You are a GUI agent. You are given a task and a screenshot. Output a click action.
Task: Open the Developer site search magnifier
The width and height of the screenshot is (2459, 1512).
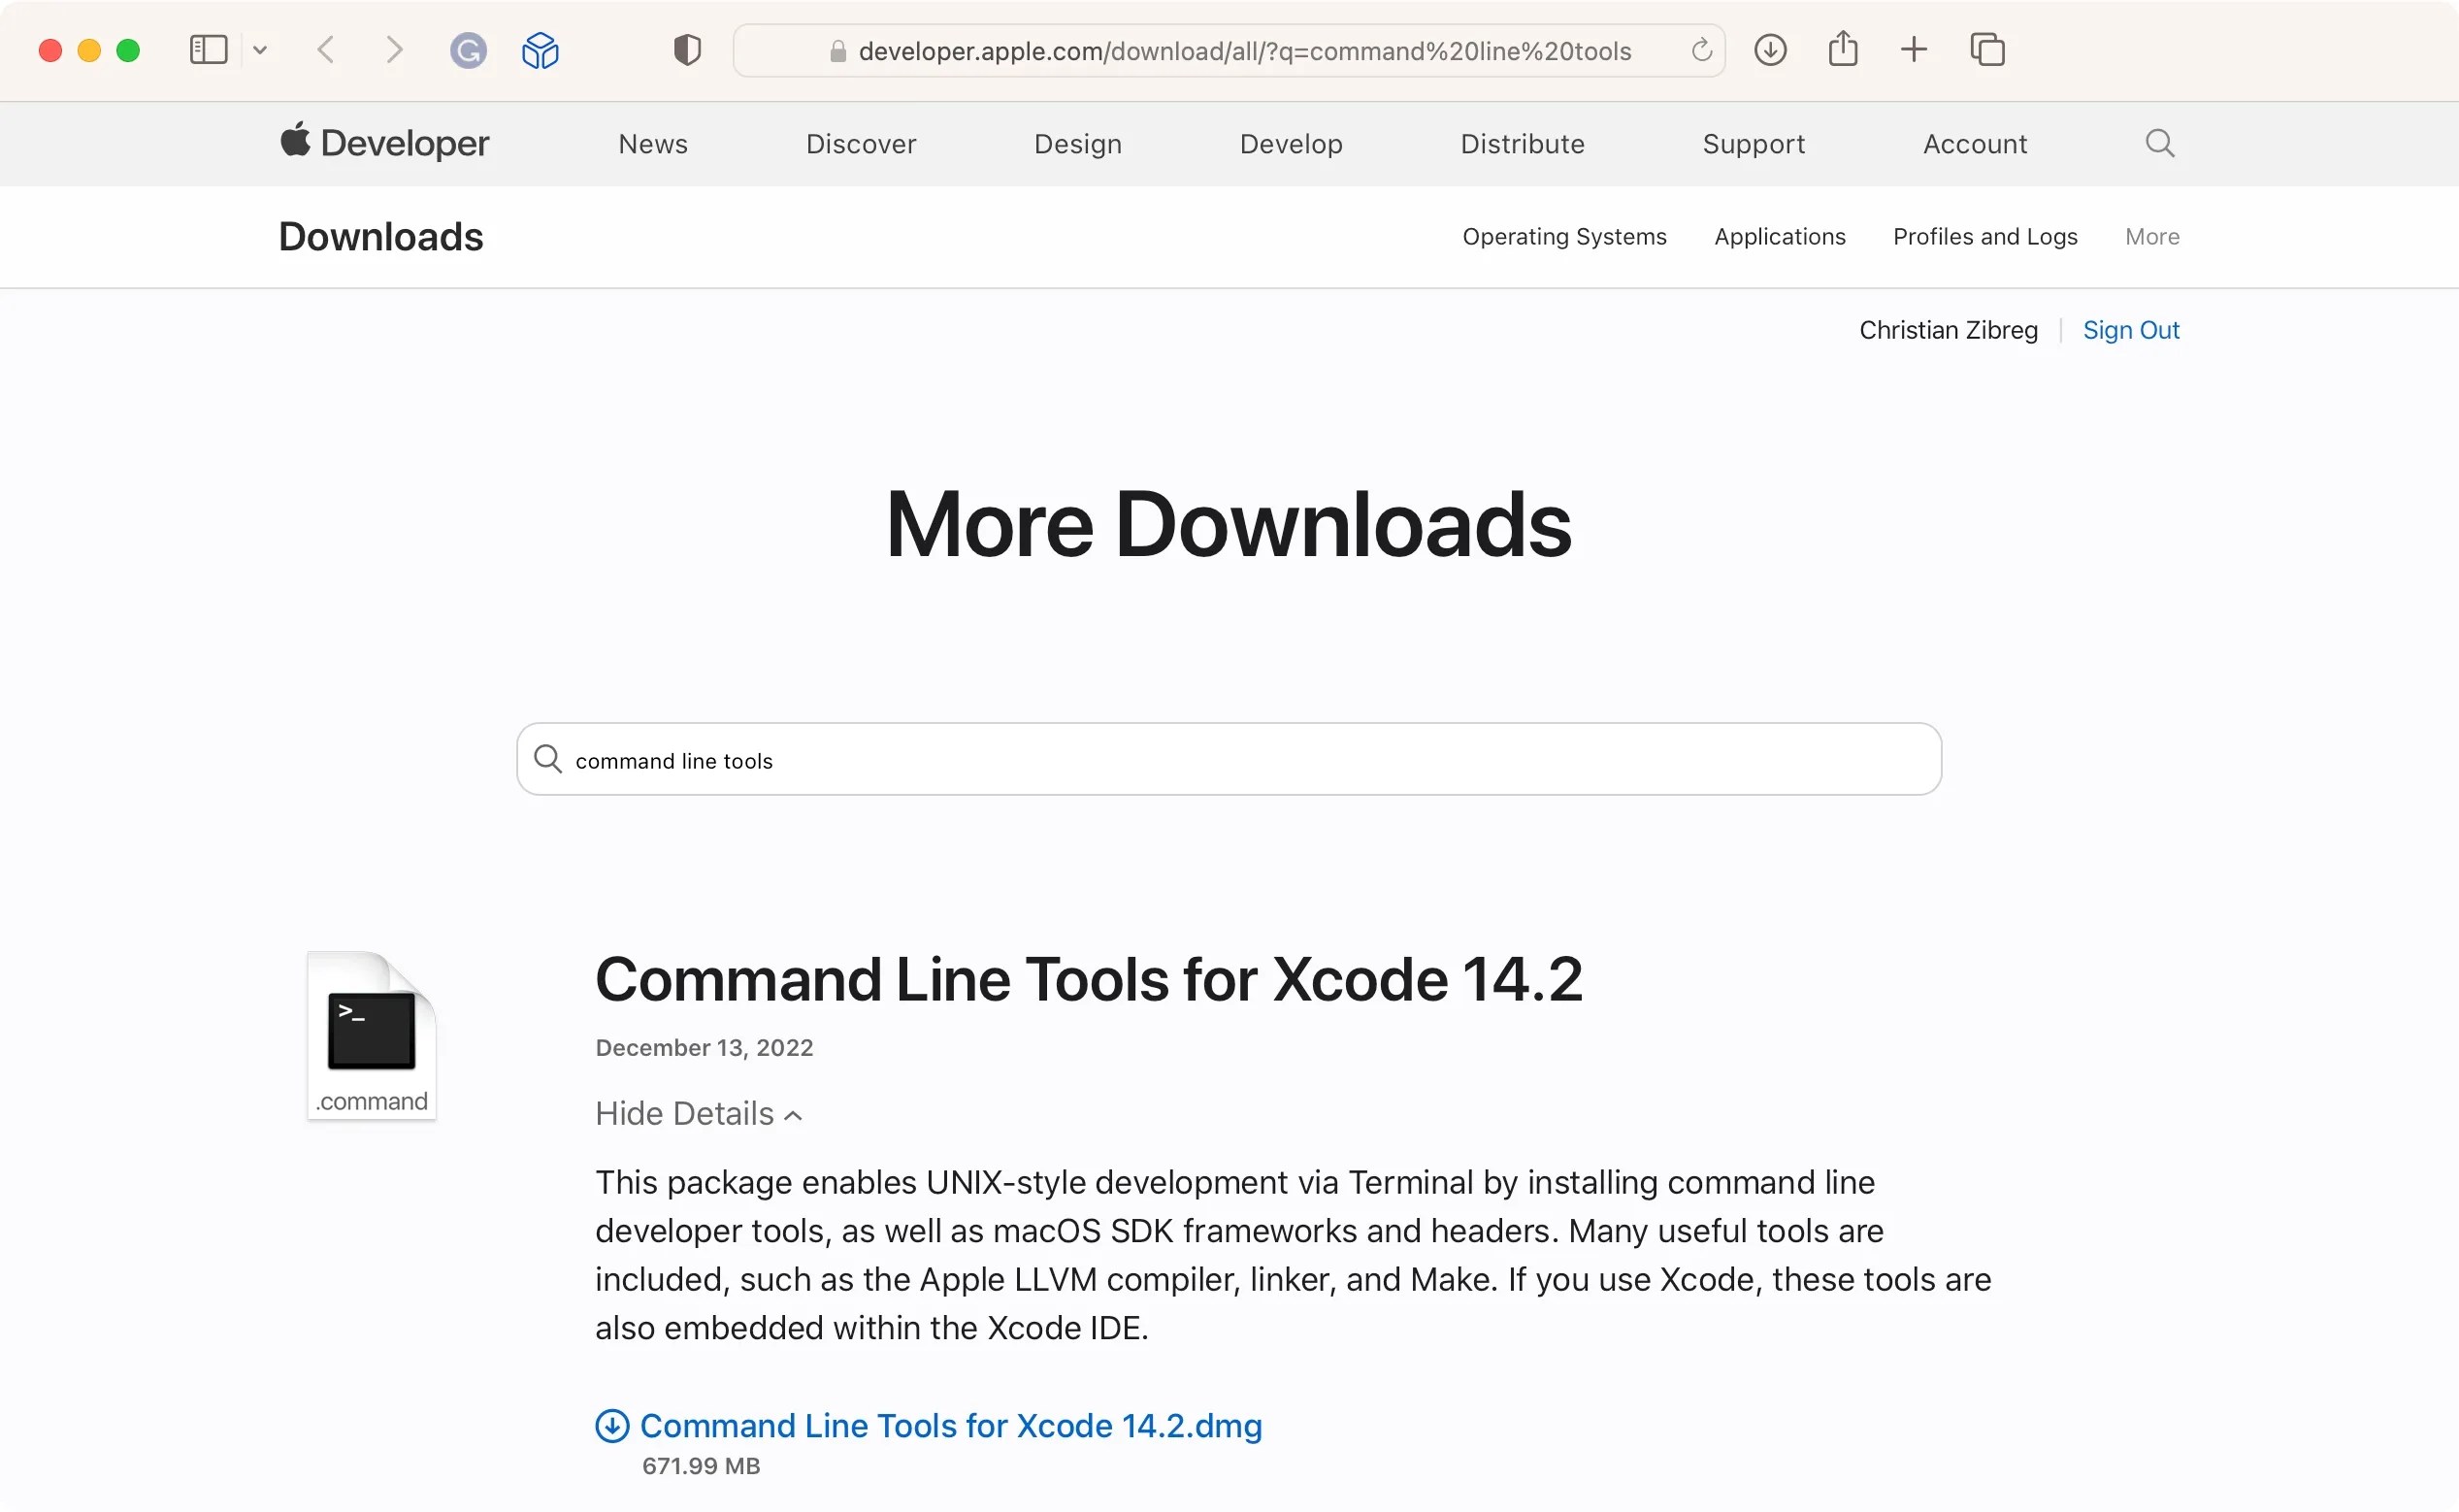2158,143
